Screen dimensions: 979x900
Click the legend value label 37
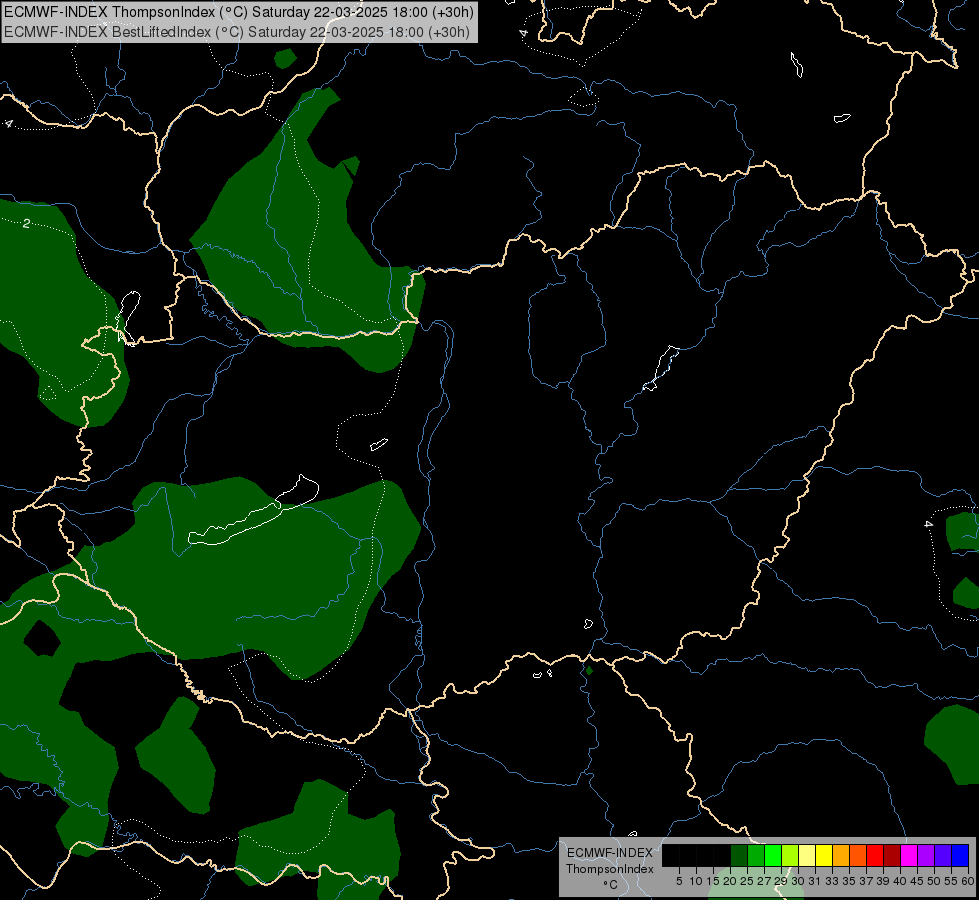tap(867, 881)
